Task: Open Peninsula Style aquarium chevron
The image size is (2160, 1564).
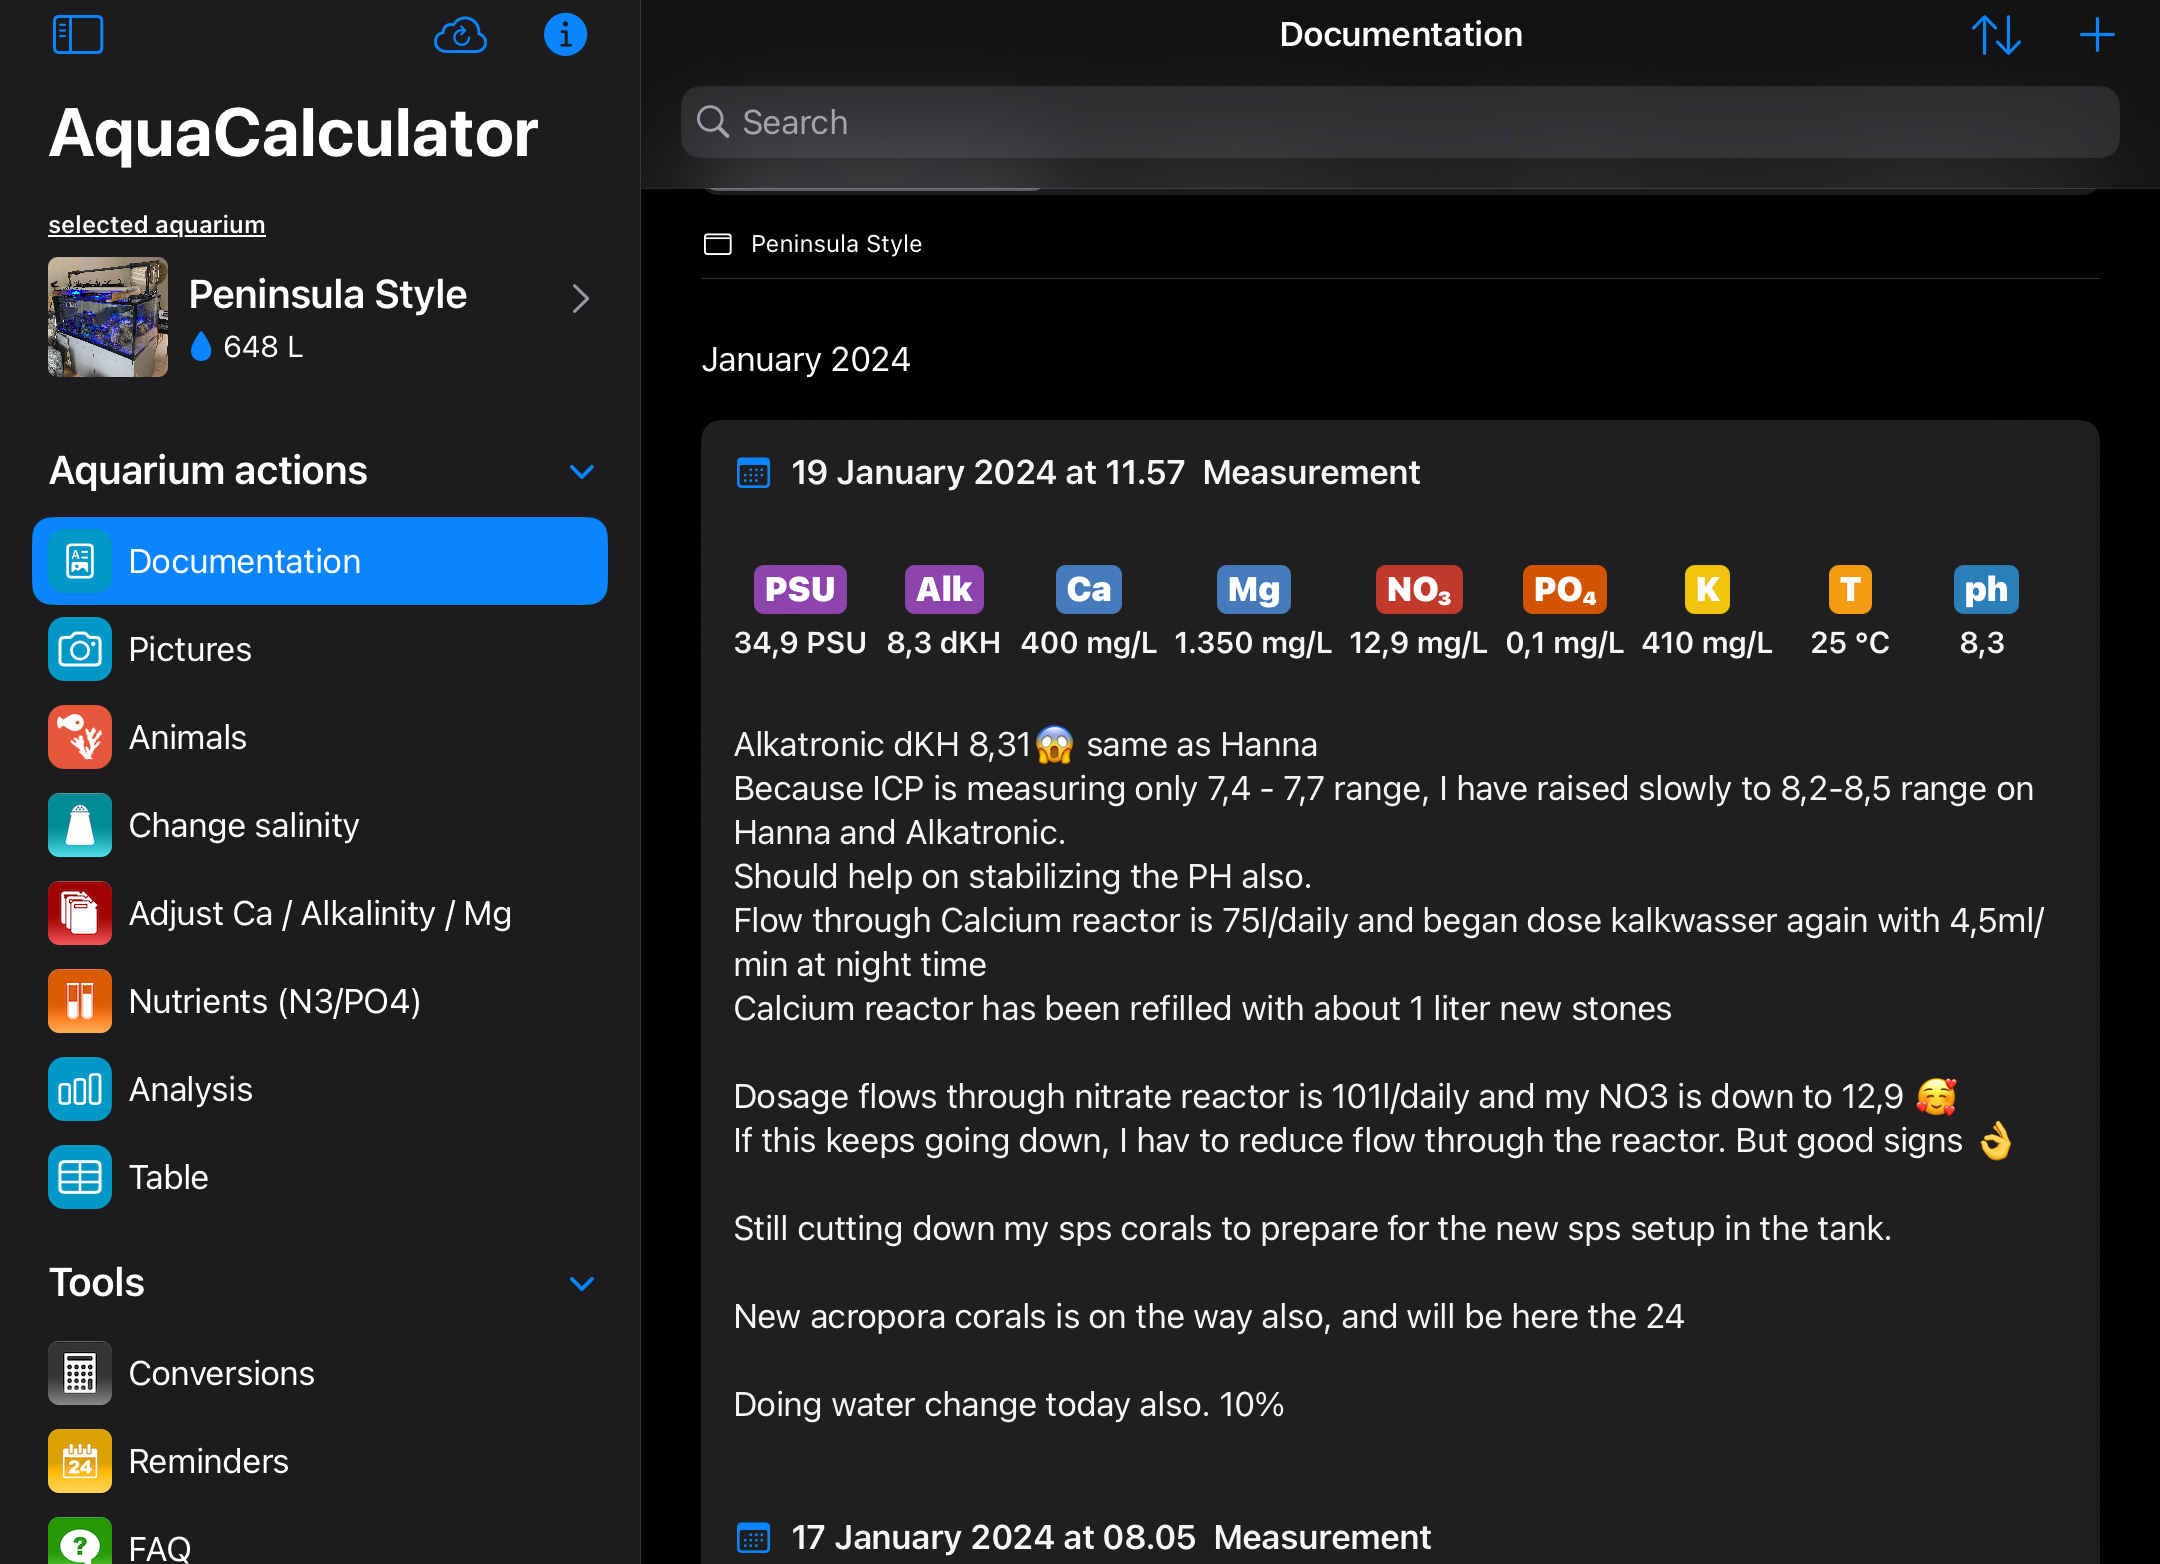Action: pos(581,298)
